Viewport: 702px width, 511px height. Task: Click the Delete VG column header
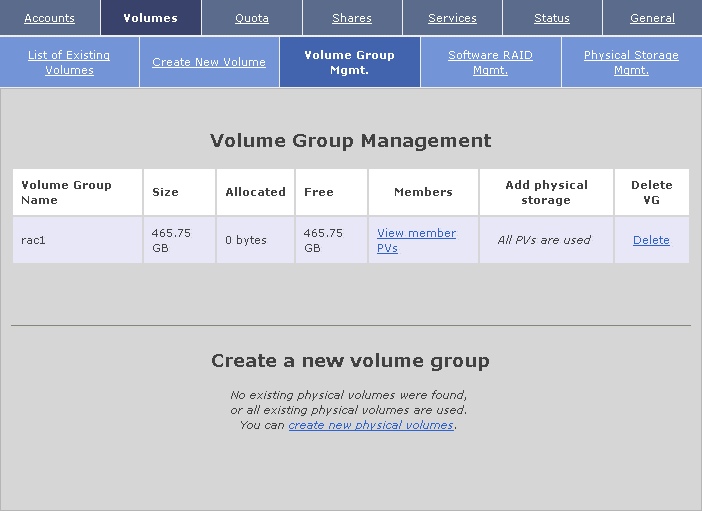coord(651,192)
